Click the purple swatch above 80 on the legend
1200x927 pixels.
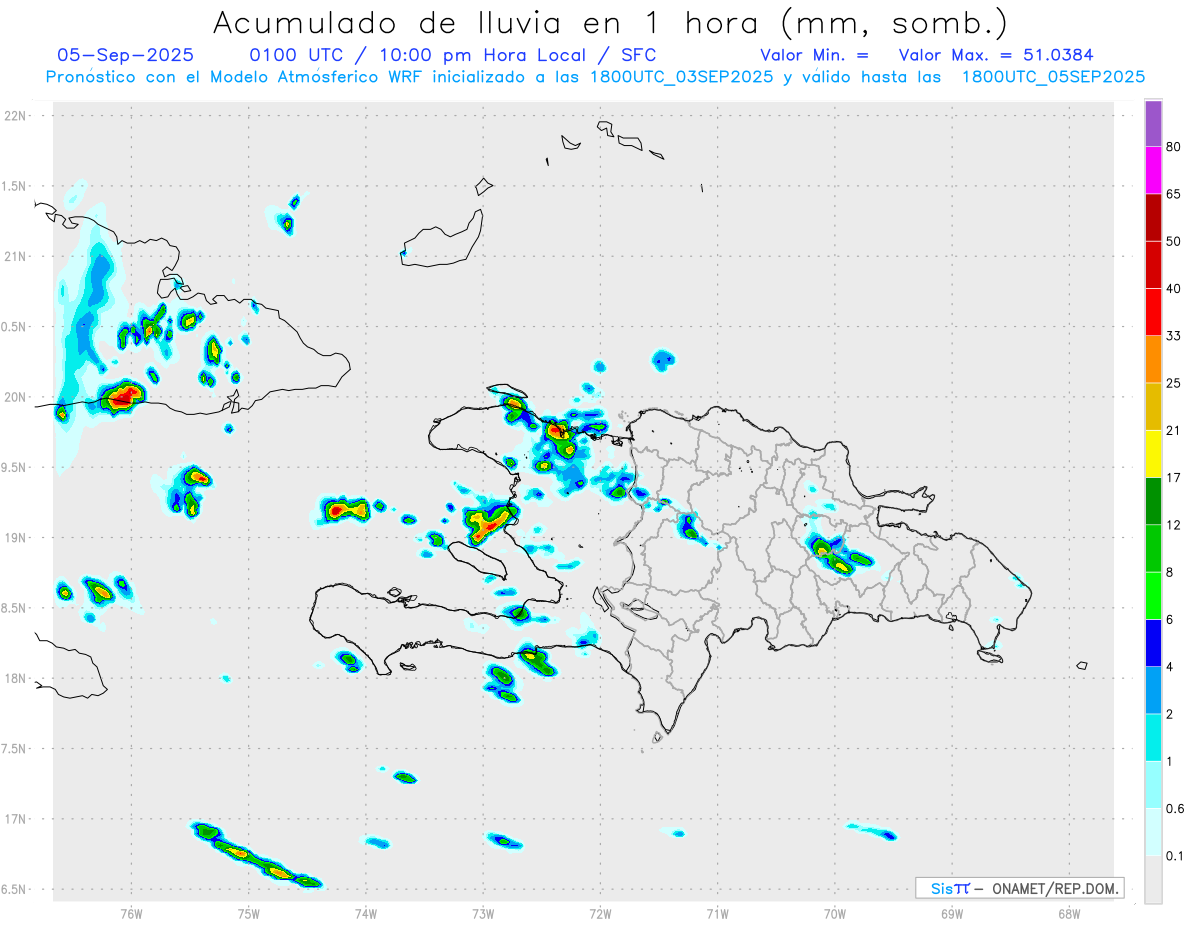pos(1153,124)
